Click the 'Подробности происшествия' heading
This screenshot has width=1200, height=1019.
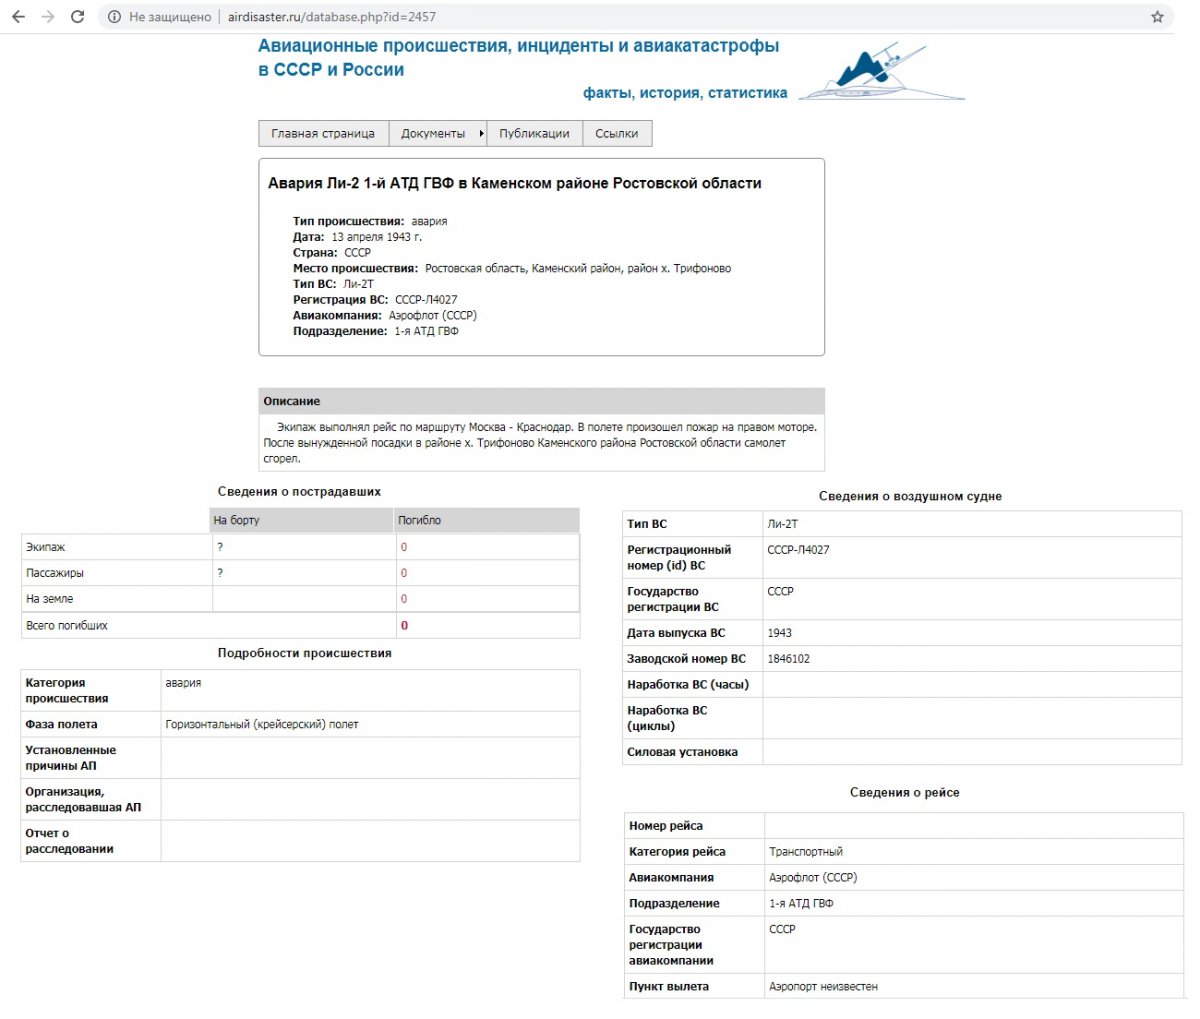pos(304,653)
